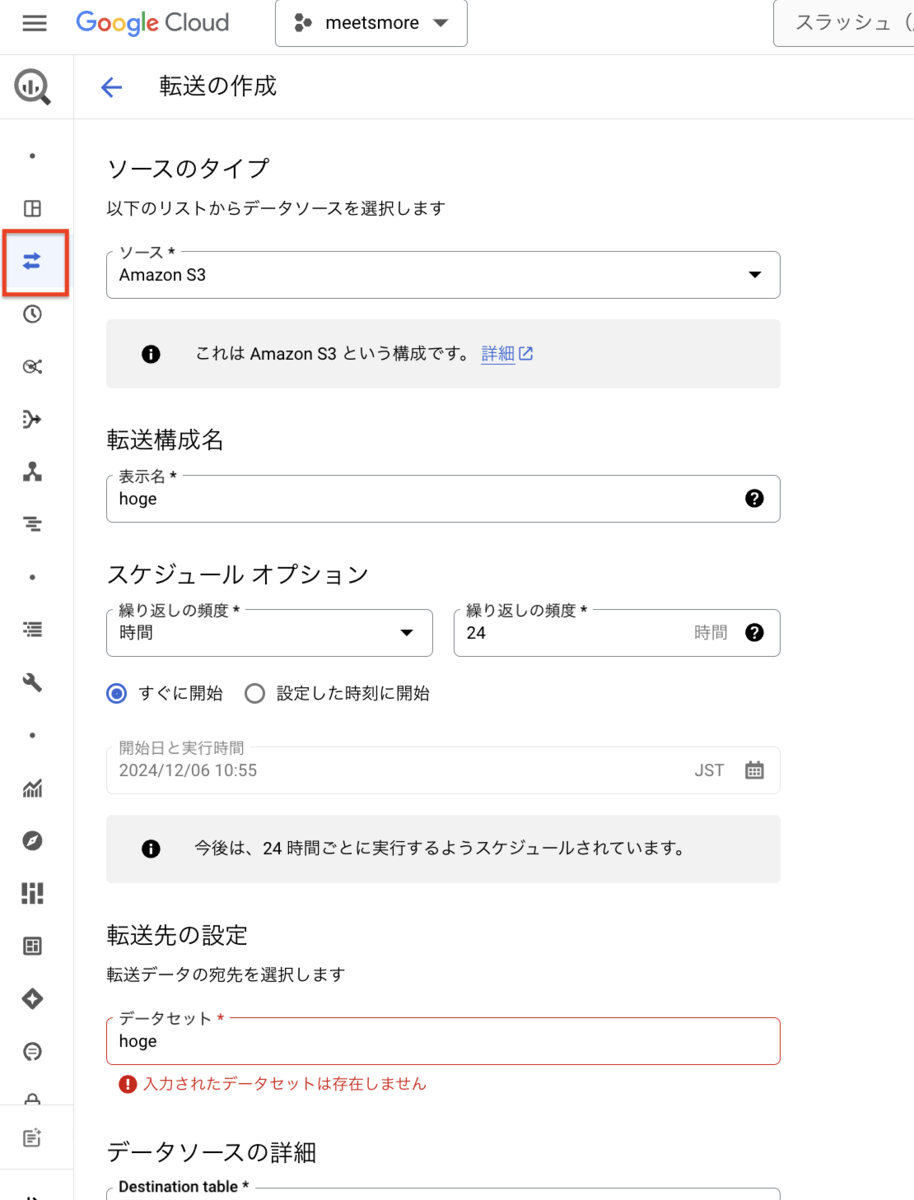914x1200 pixels.
Task: Open the capacity blocks icon in sidebar
Action: click(33, 893)
